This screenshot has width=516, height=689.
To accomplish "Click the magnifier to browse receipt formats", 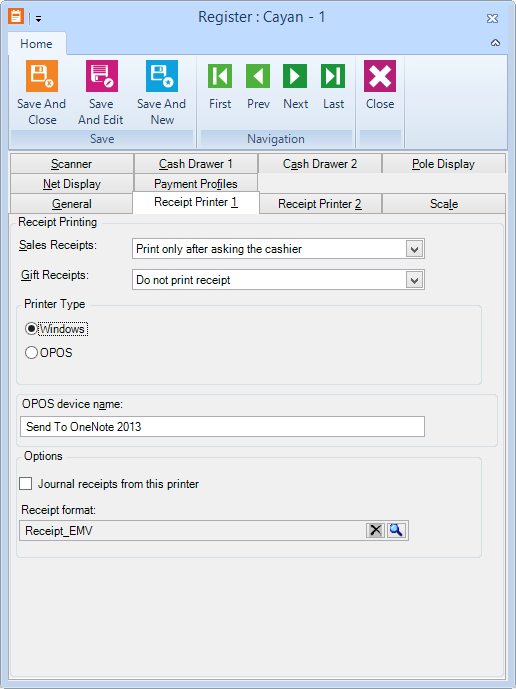I will 396,530.
